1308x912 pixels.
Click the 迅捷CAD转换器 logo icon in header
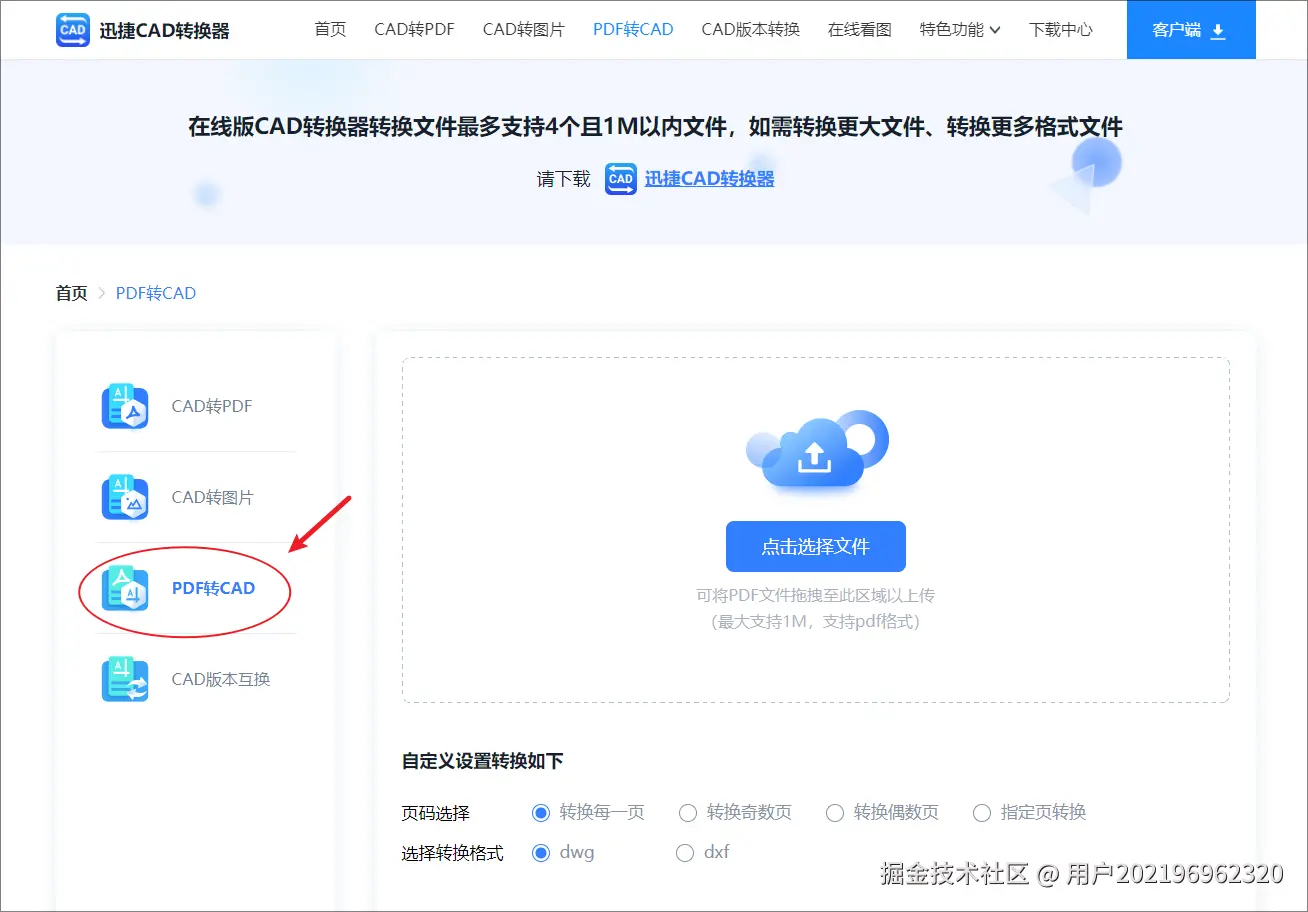coord(73,30)
